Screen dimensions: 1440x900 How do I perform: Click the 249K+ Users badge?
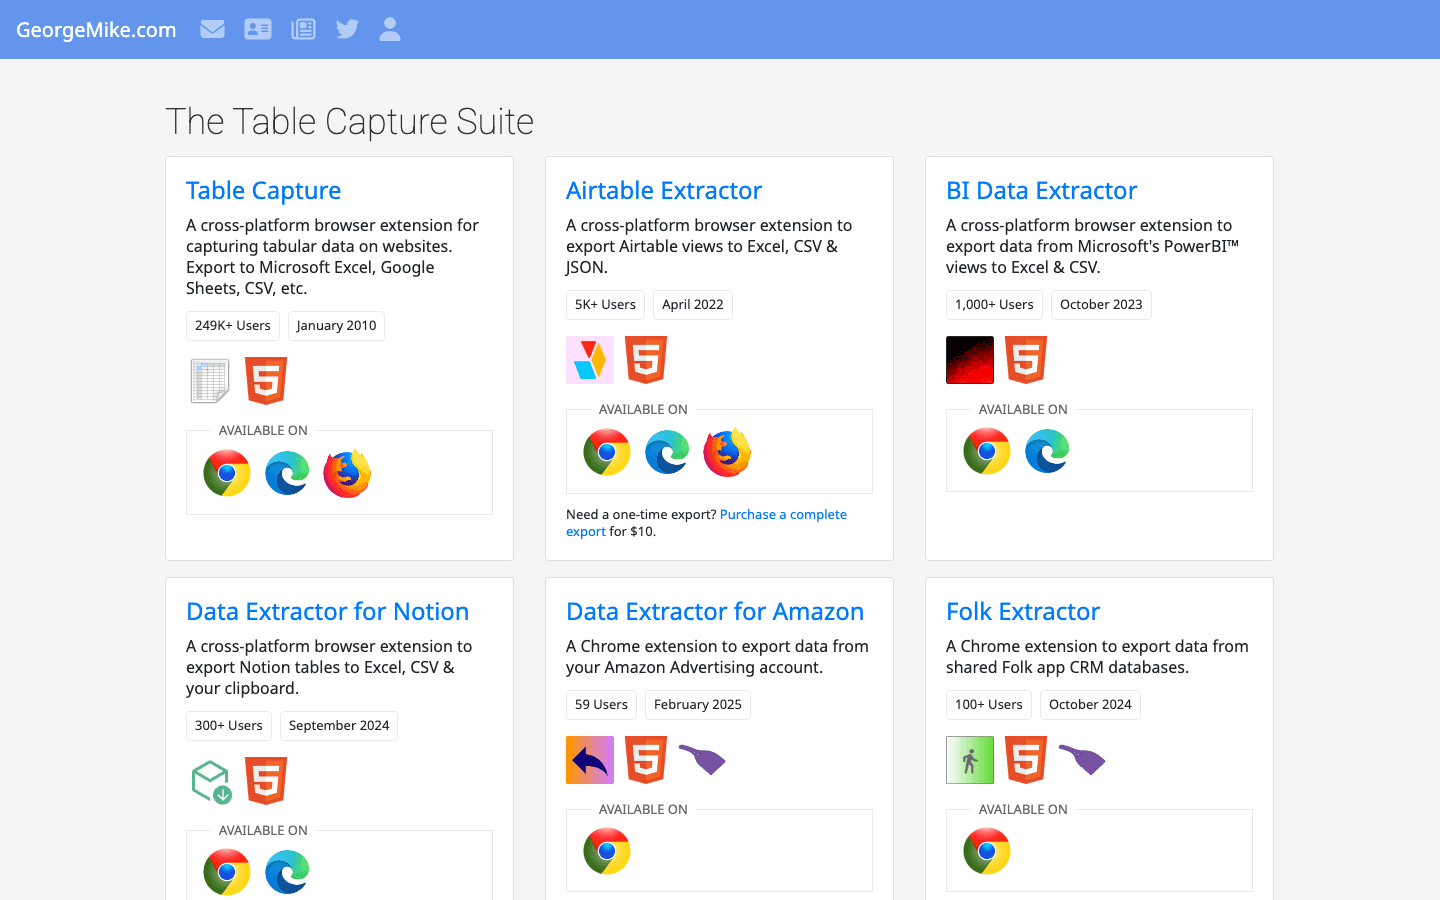[233, 325]
